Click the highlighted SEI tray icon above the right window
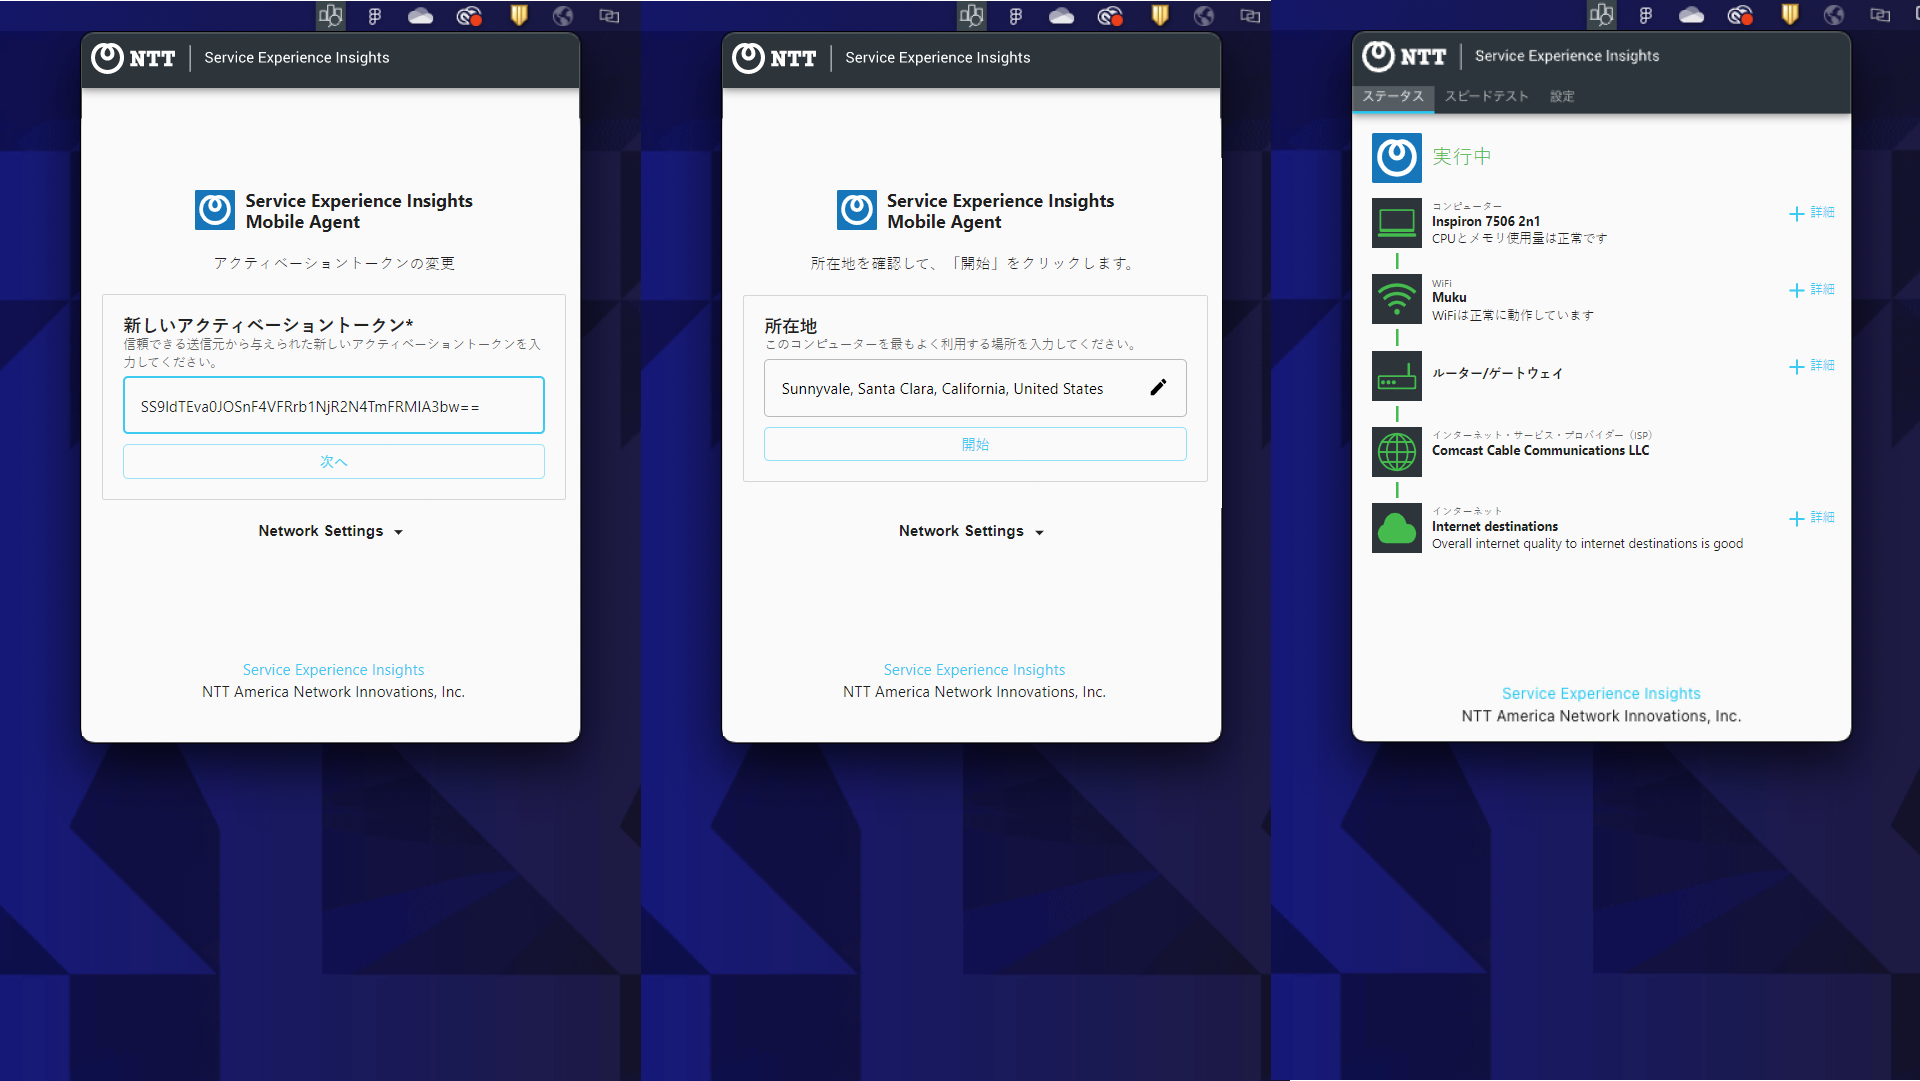The image size is (1920, 1081). [1601, 15]
